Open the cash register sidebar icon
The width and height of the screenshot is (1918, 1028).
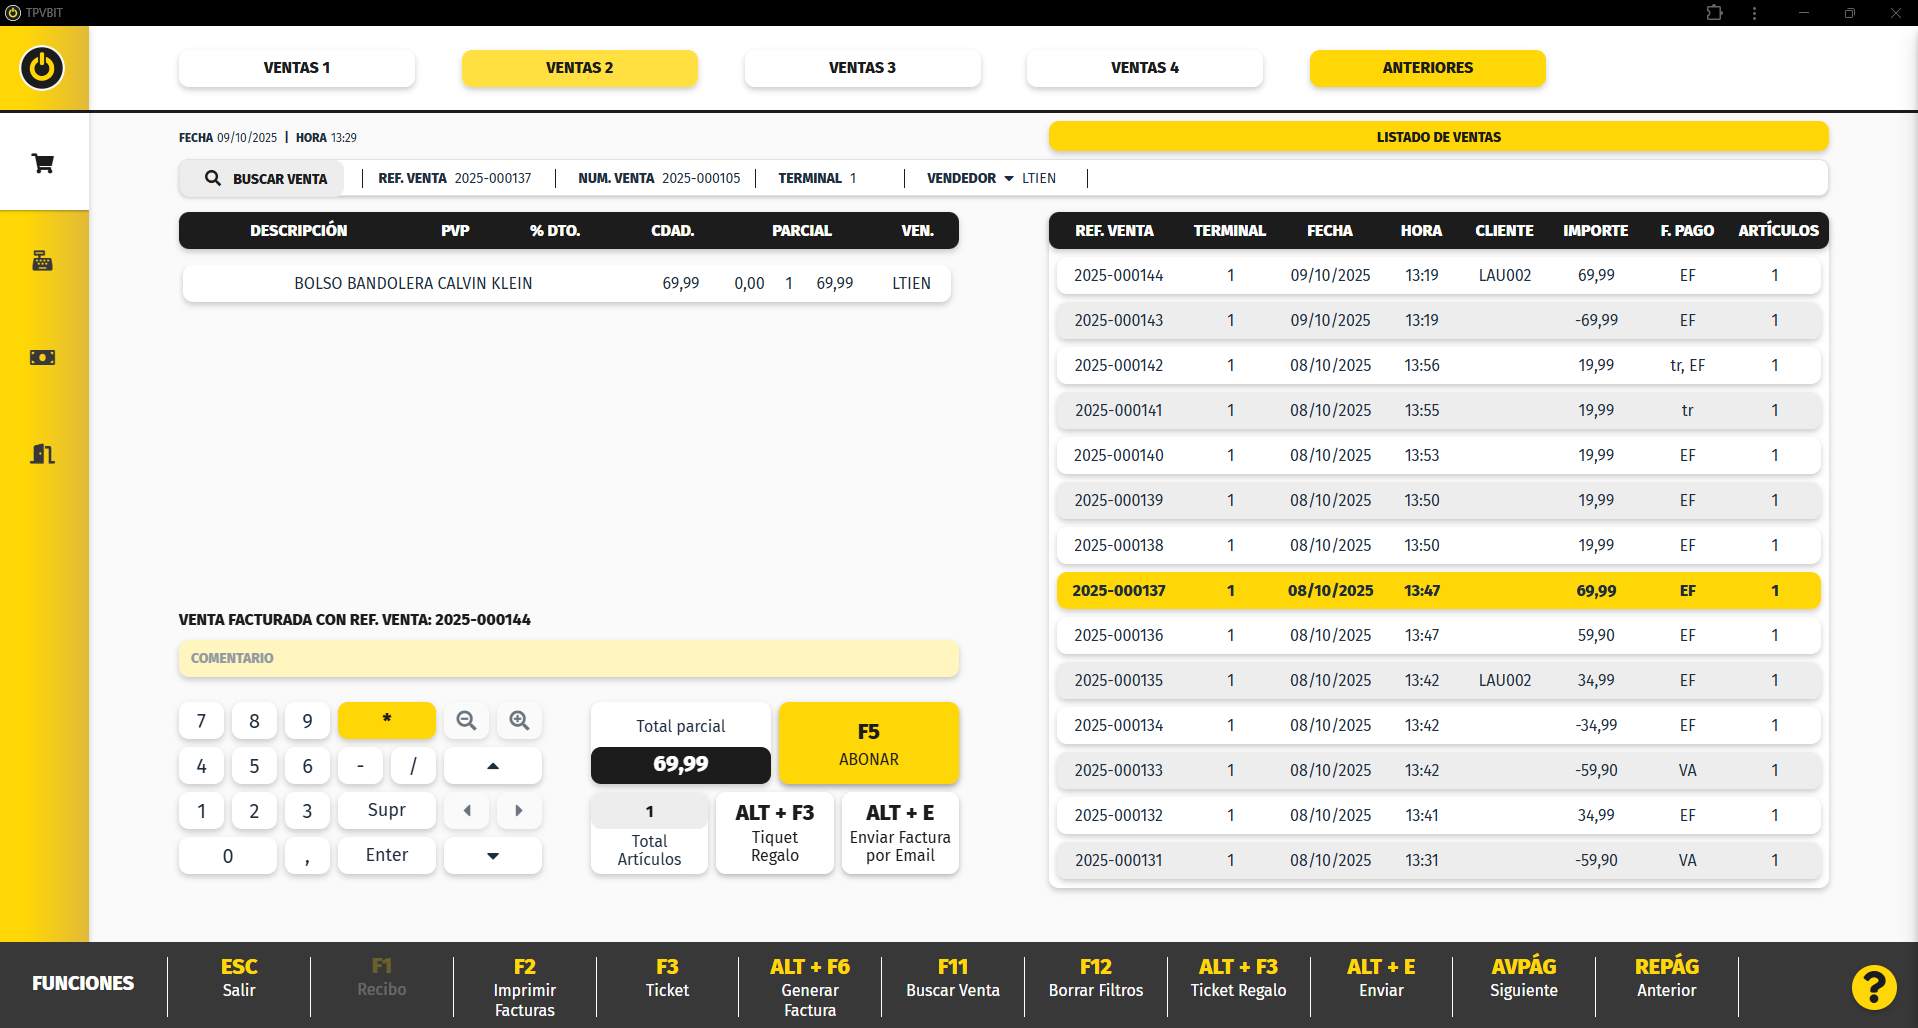pyautogui.click(x=43, y=261)
